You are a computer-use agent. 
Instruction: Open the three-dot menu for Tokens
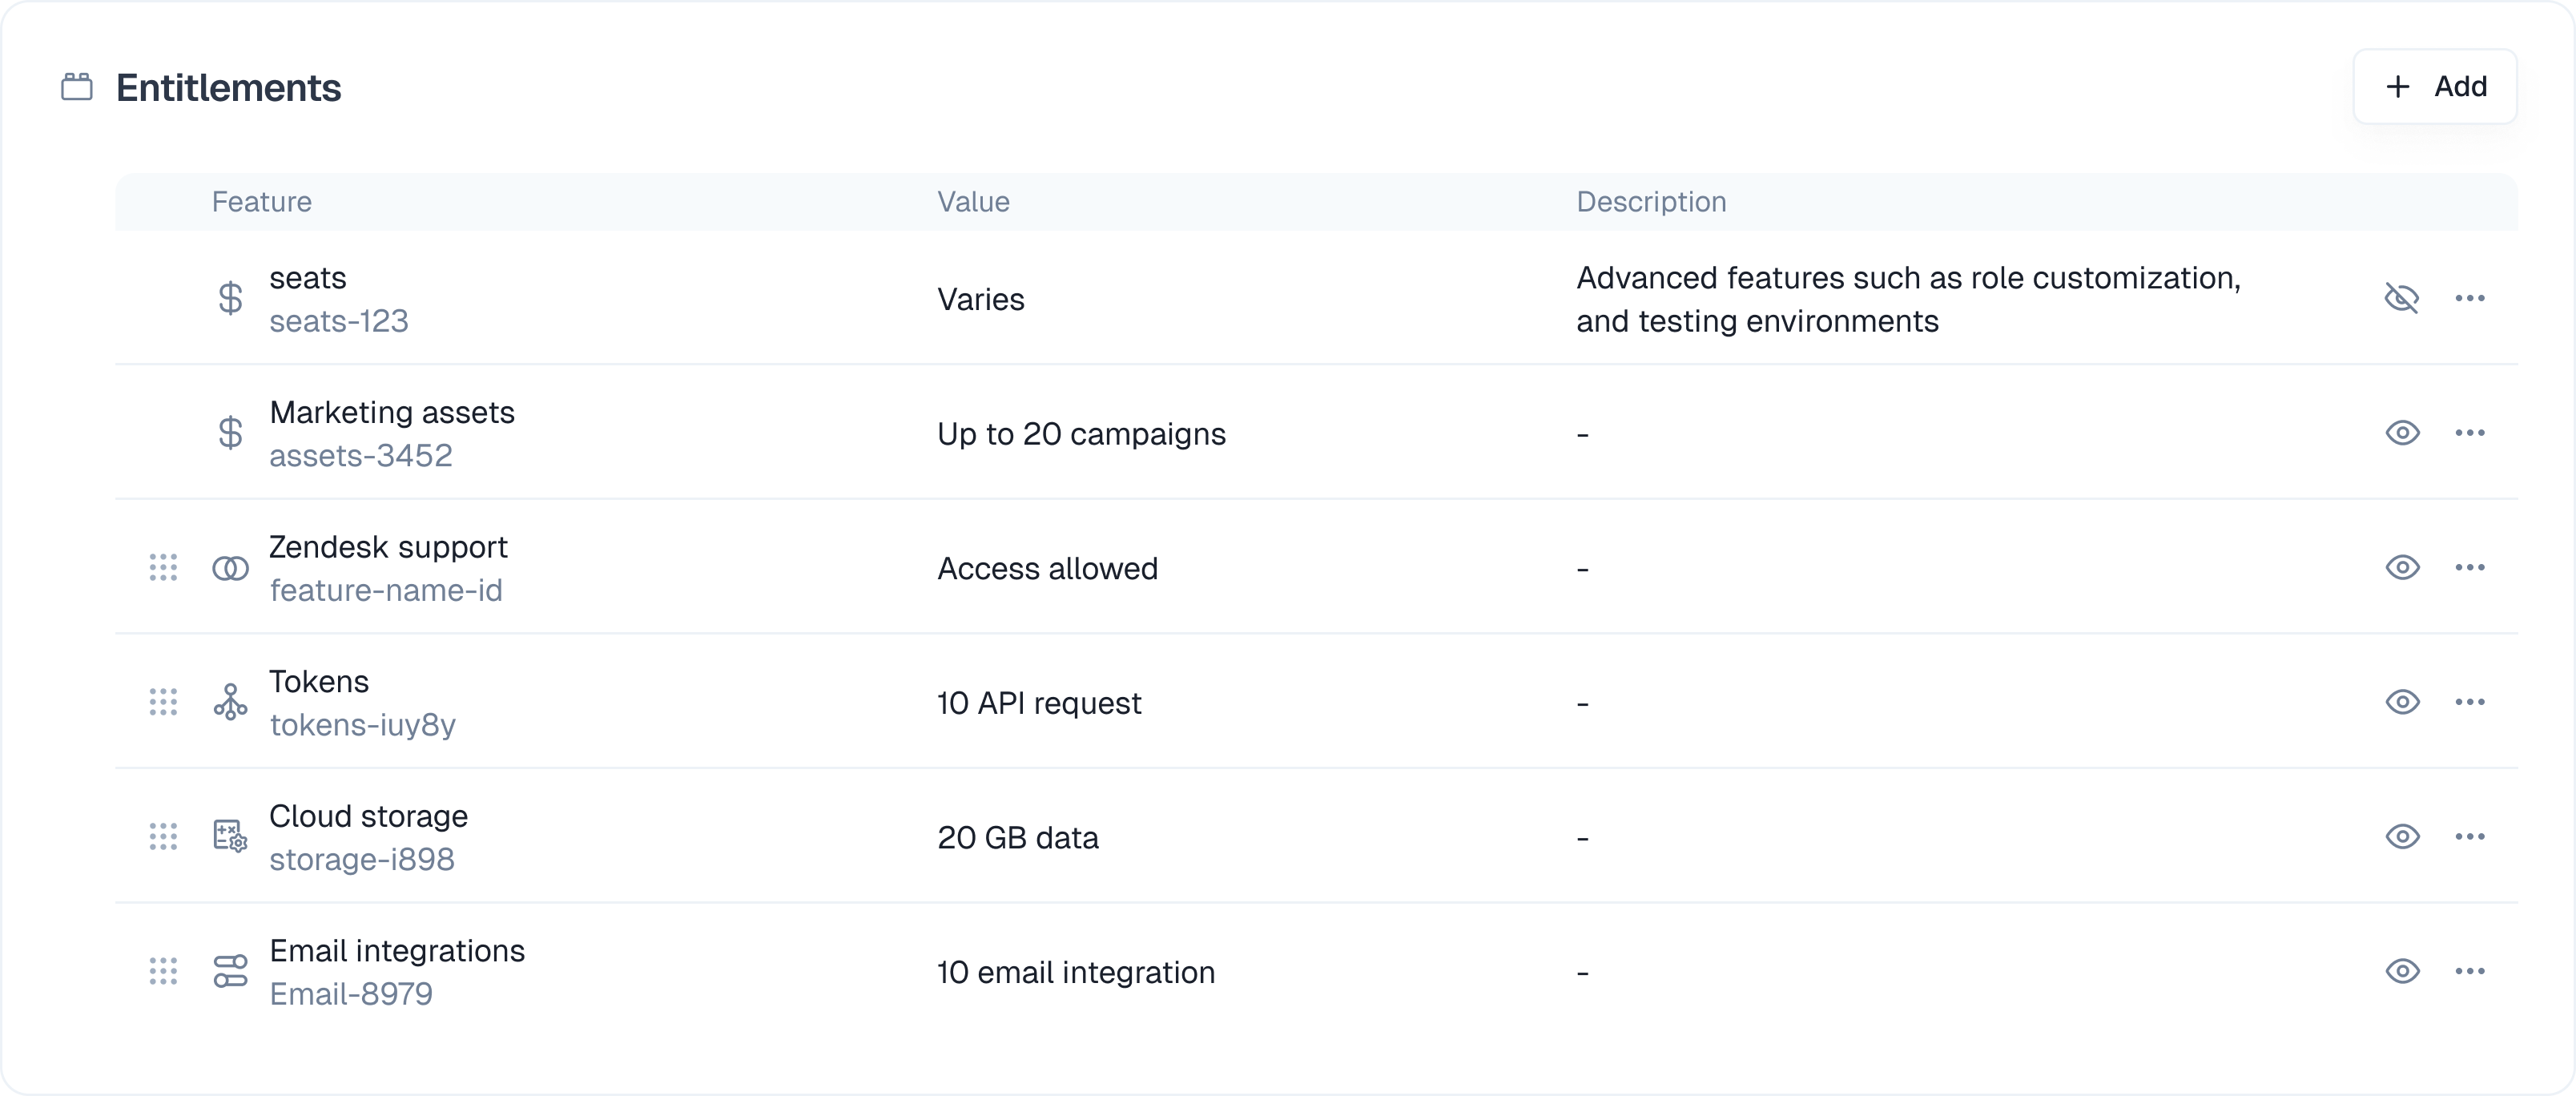(2470, 702)
